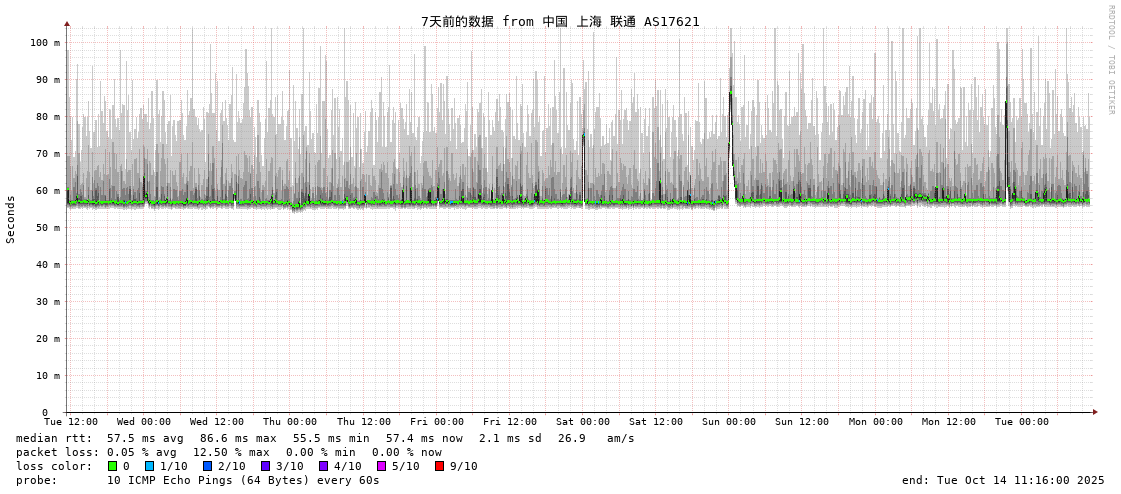Click the violet 4/10 loss swatch
The height and width of the screenshot is (494, 1121).
(x=323, y=466)
